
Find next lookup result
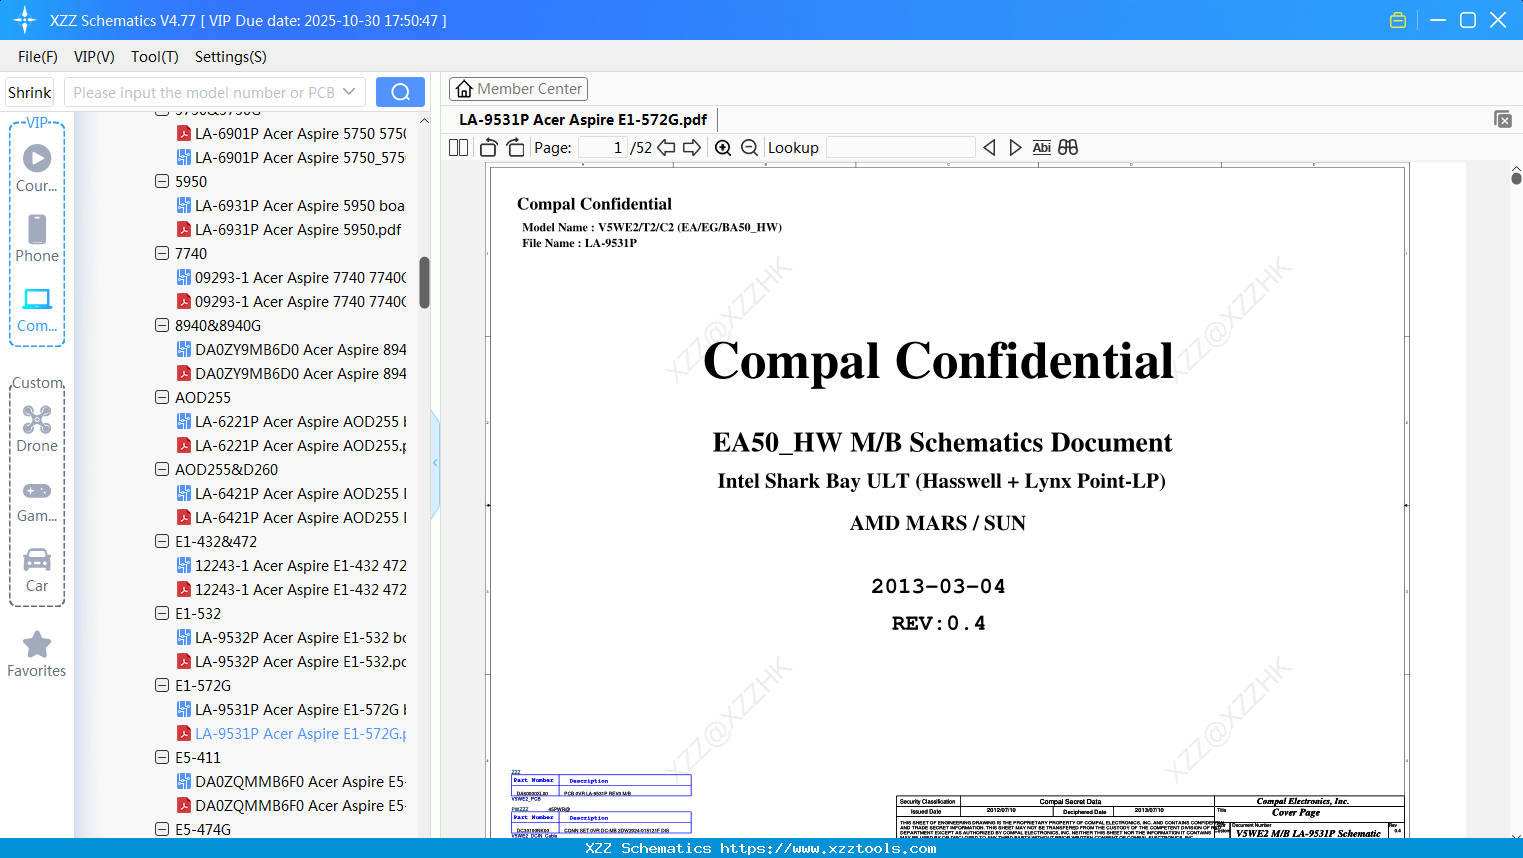point(1016,148)
